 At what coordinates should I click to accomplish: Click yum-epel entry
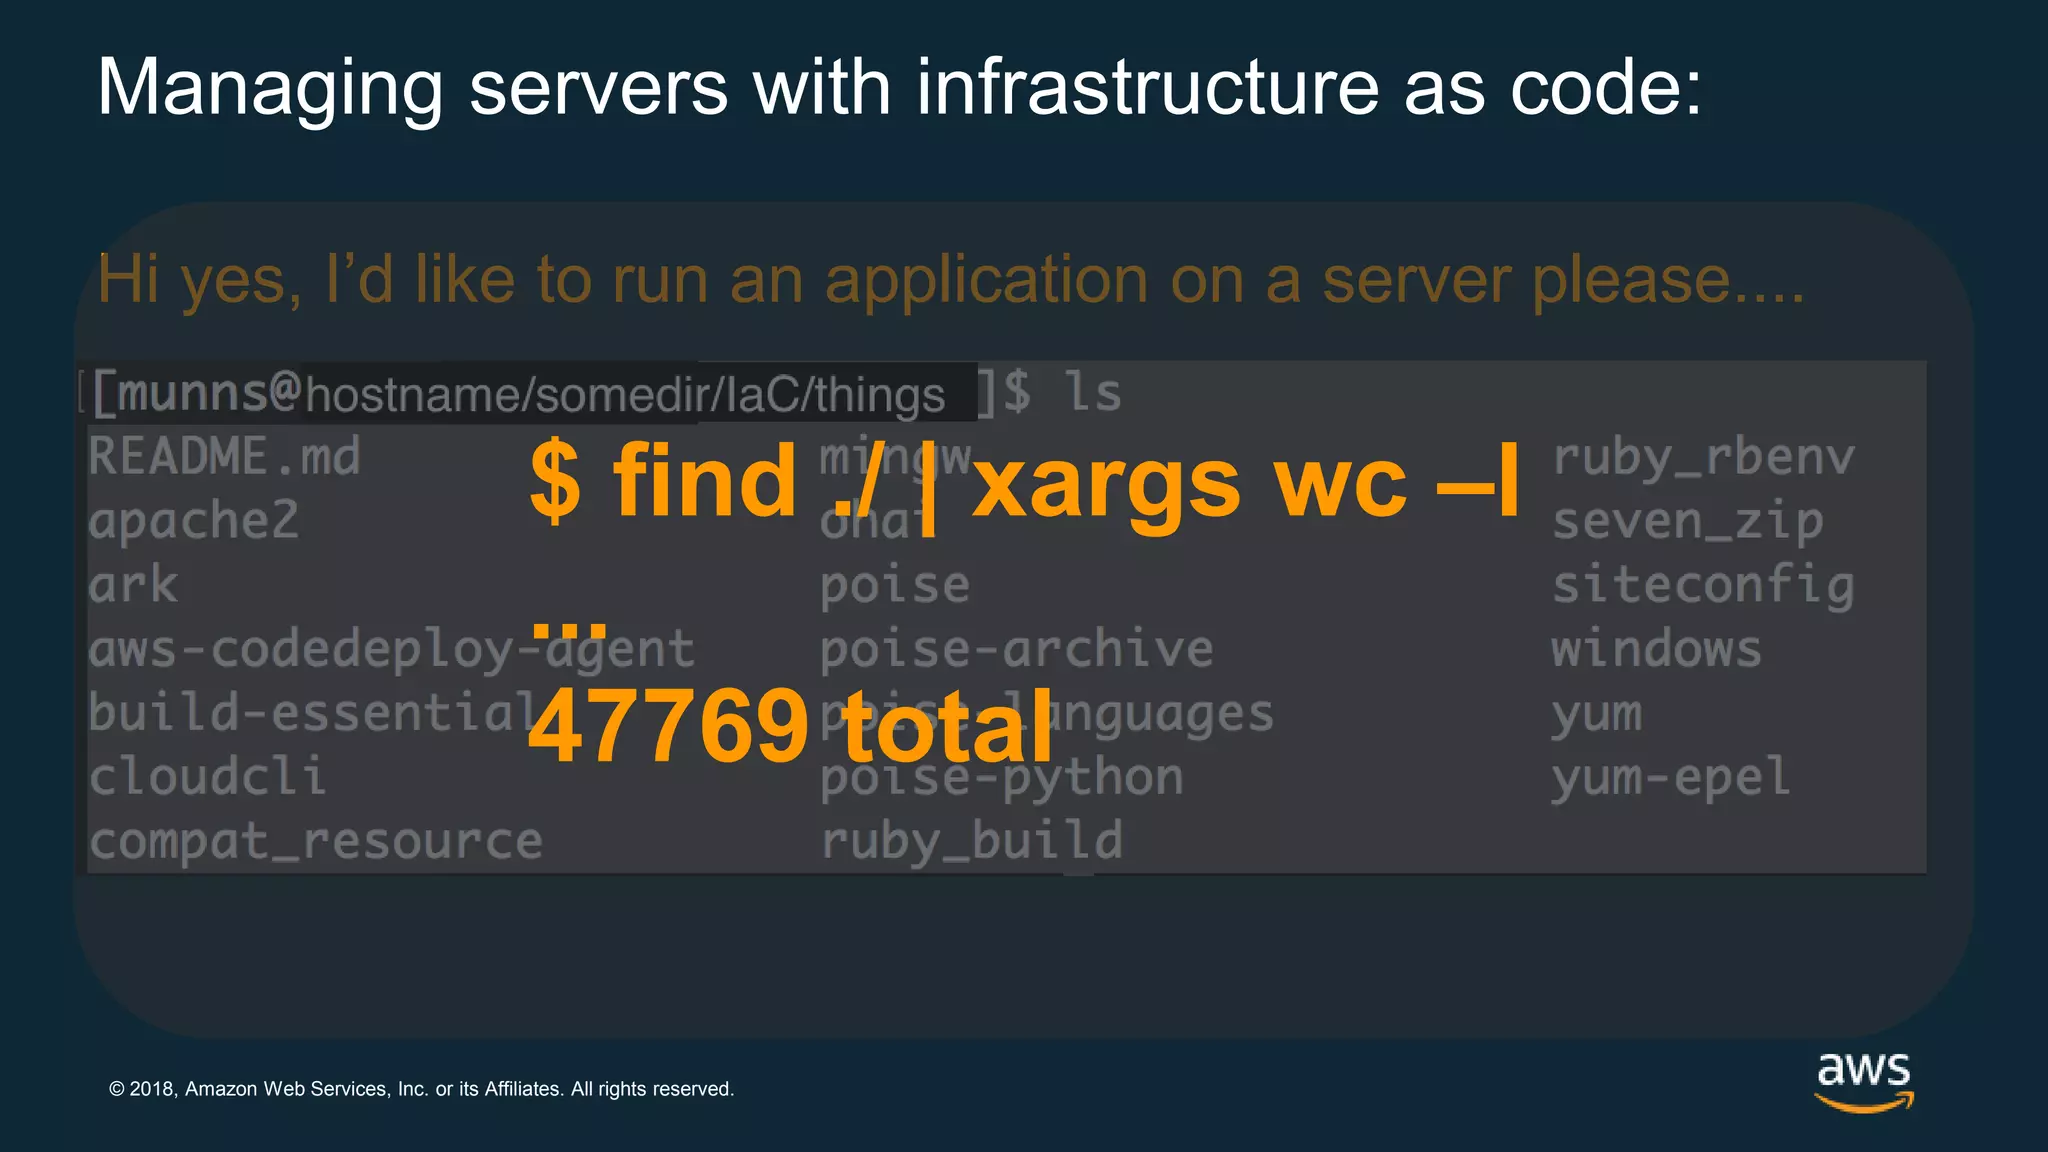point(1671,779)
